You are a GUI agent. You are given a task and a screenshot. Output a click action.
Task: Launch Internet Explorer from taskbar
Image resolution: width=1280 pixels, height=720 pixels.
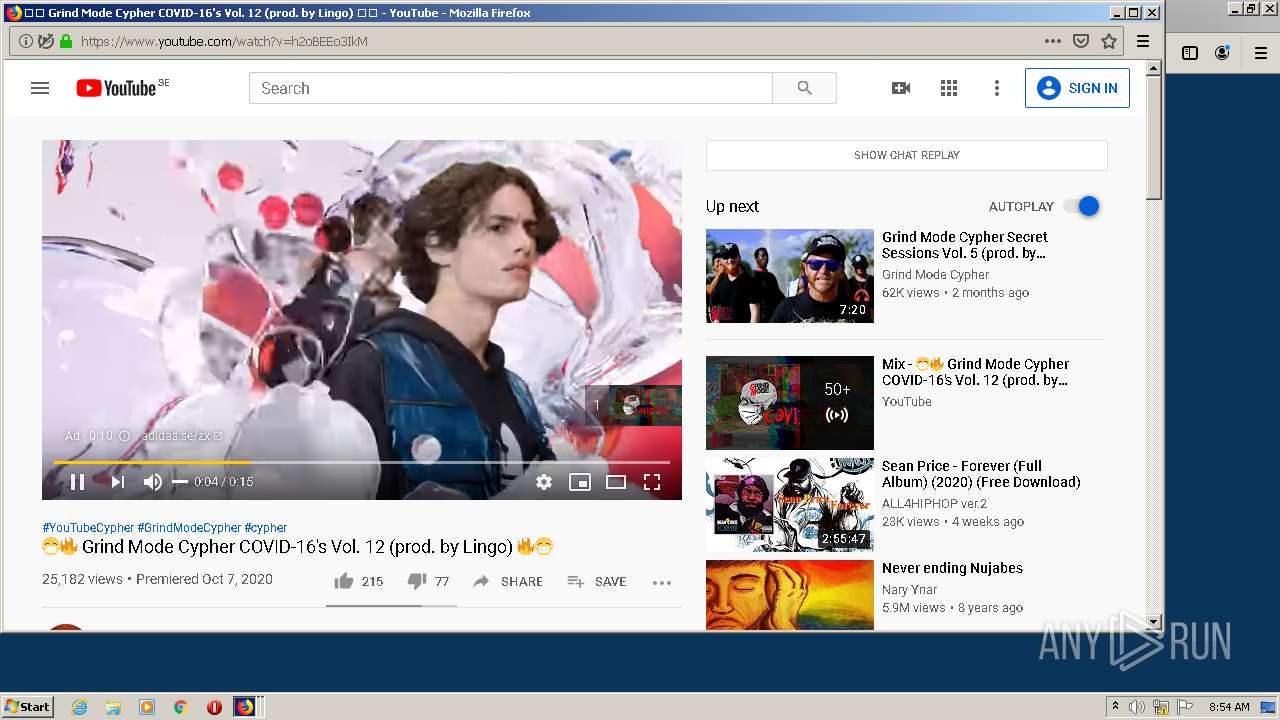pyautogui.click(x=79, y=707)
